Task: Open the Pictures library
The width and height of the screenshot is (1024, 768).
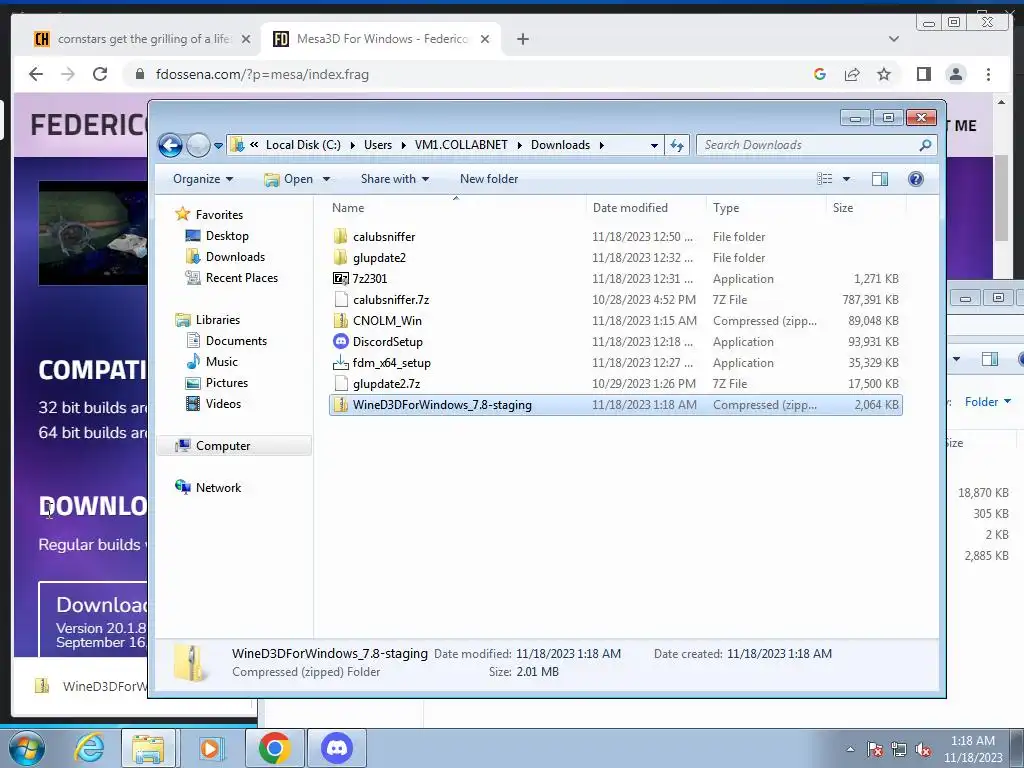Action: pos(227,383)
